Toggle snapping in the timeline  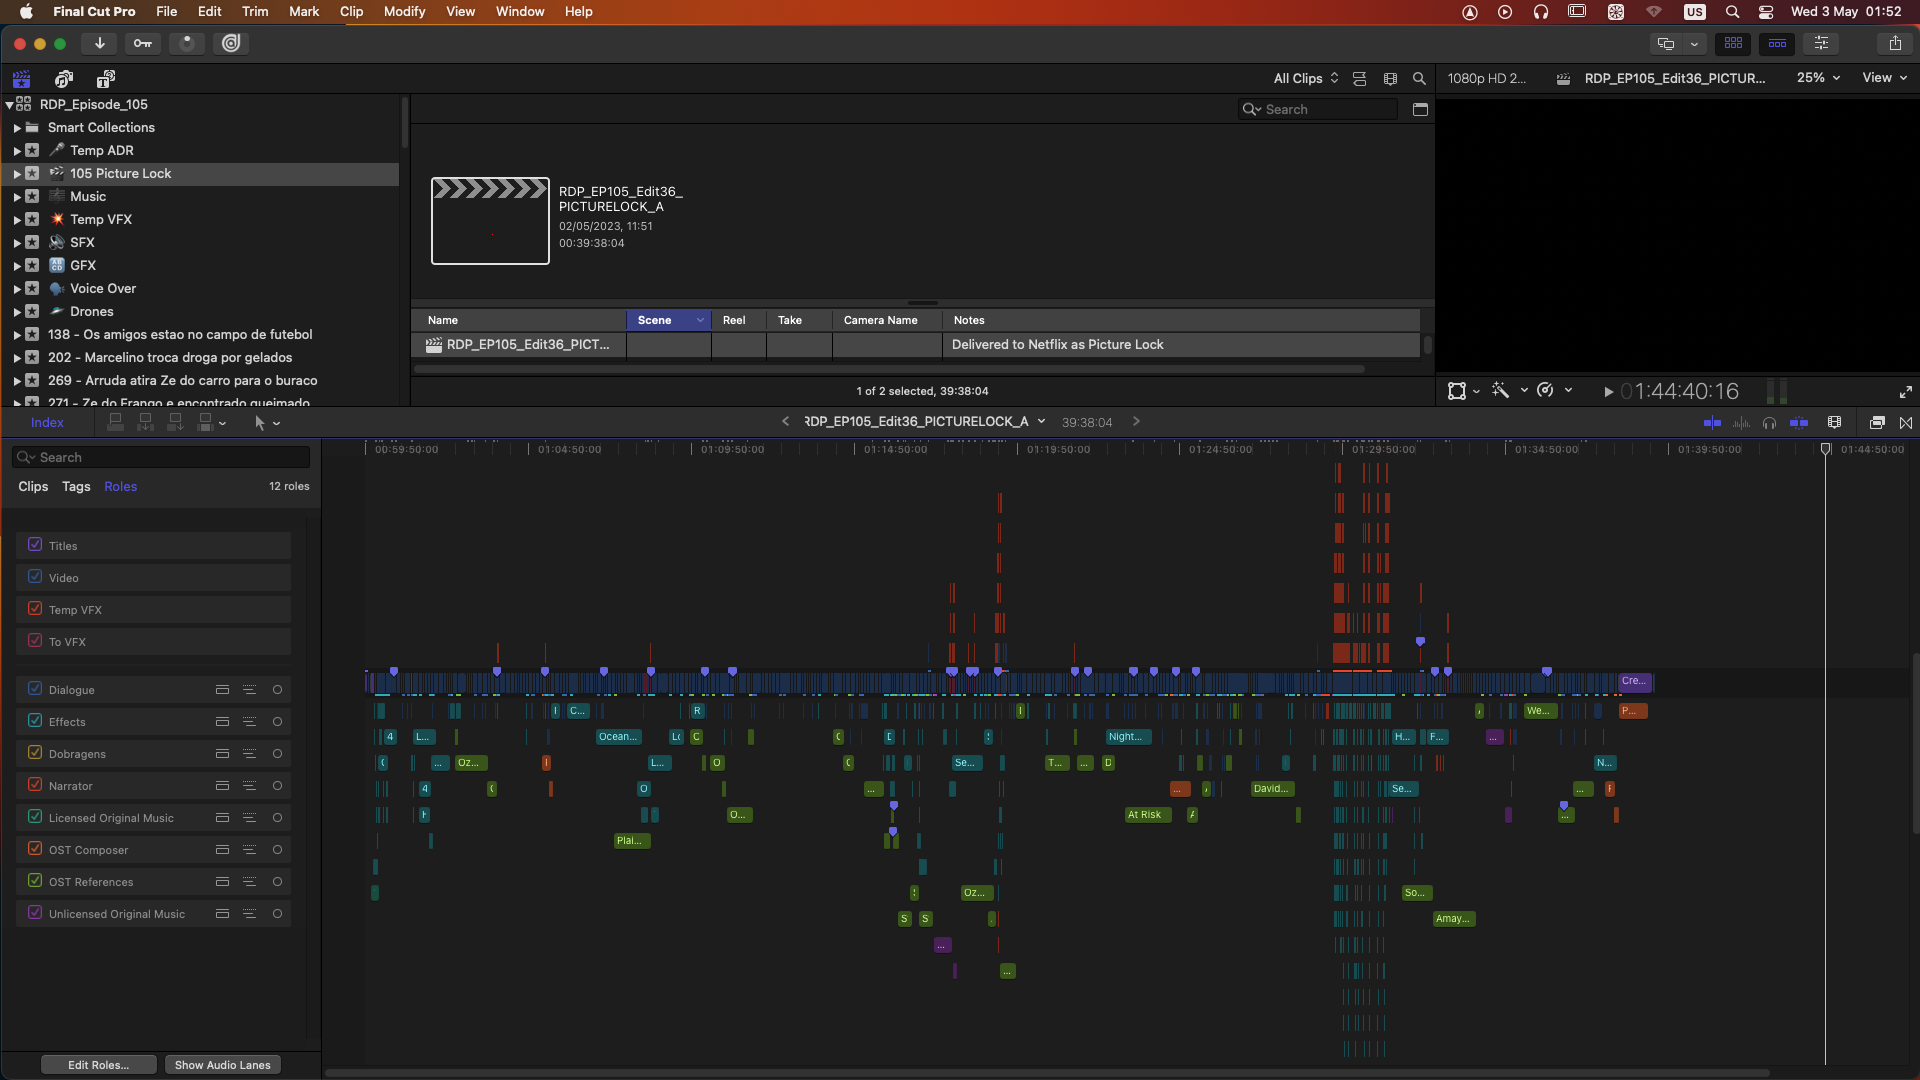1798,423
